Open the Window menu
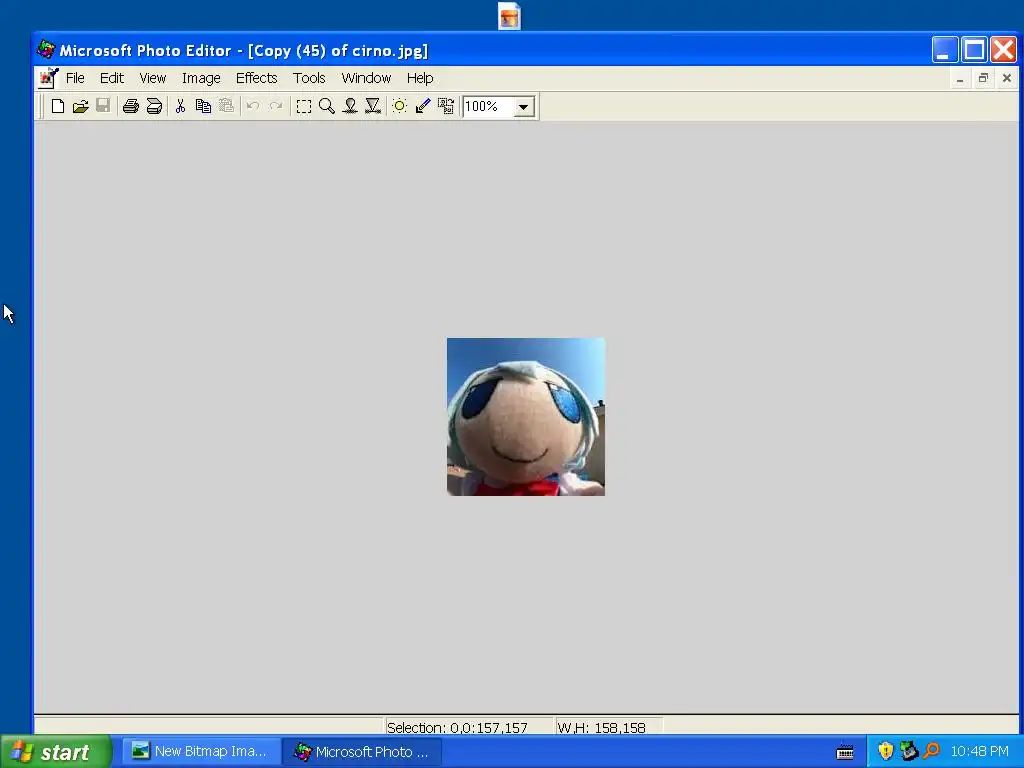1024x768 pixels. (366, 78)
